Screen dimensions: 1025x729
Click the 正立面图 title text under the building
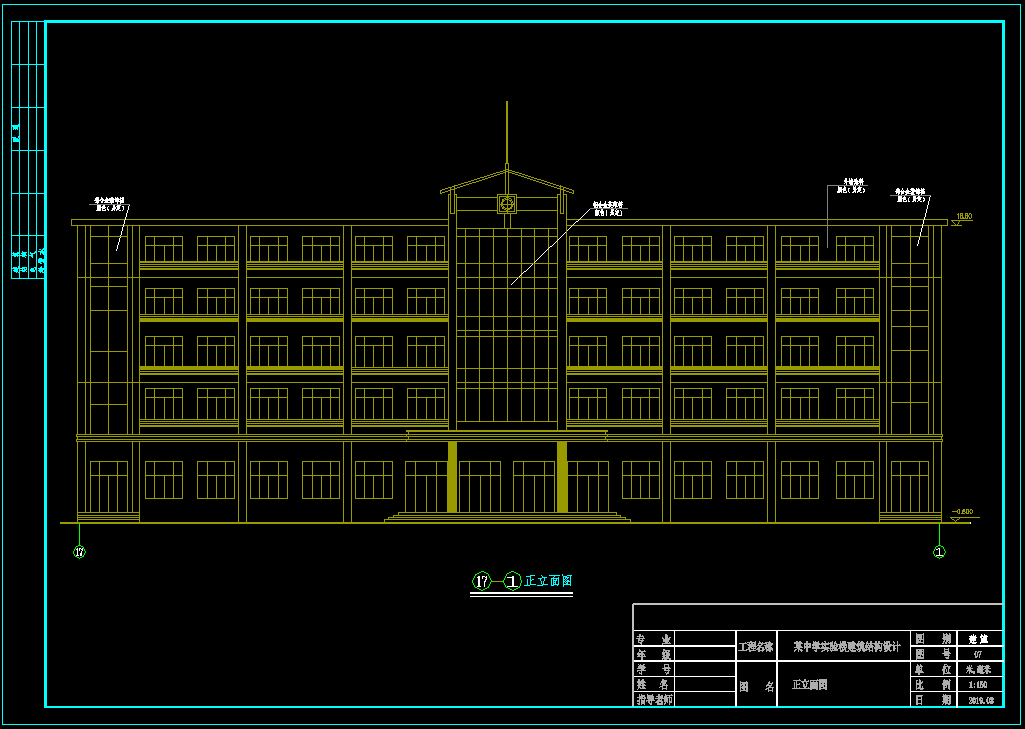pos(549,581)
